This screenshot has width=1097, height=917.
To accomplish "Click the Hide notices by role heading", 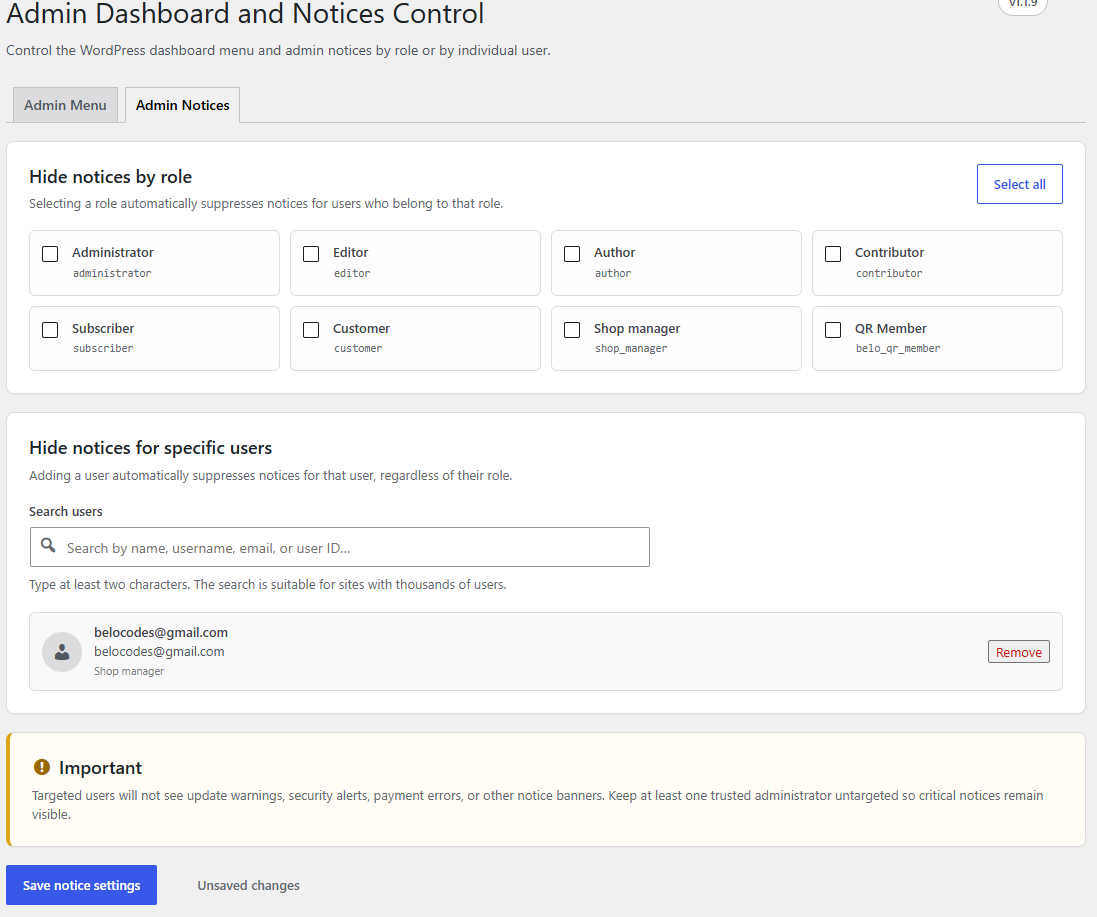I will pos(111,177).
